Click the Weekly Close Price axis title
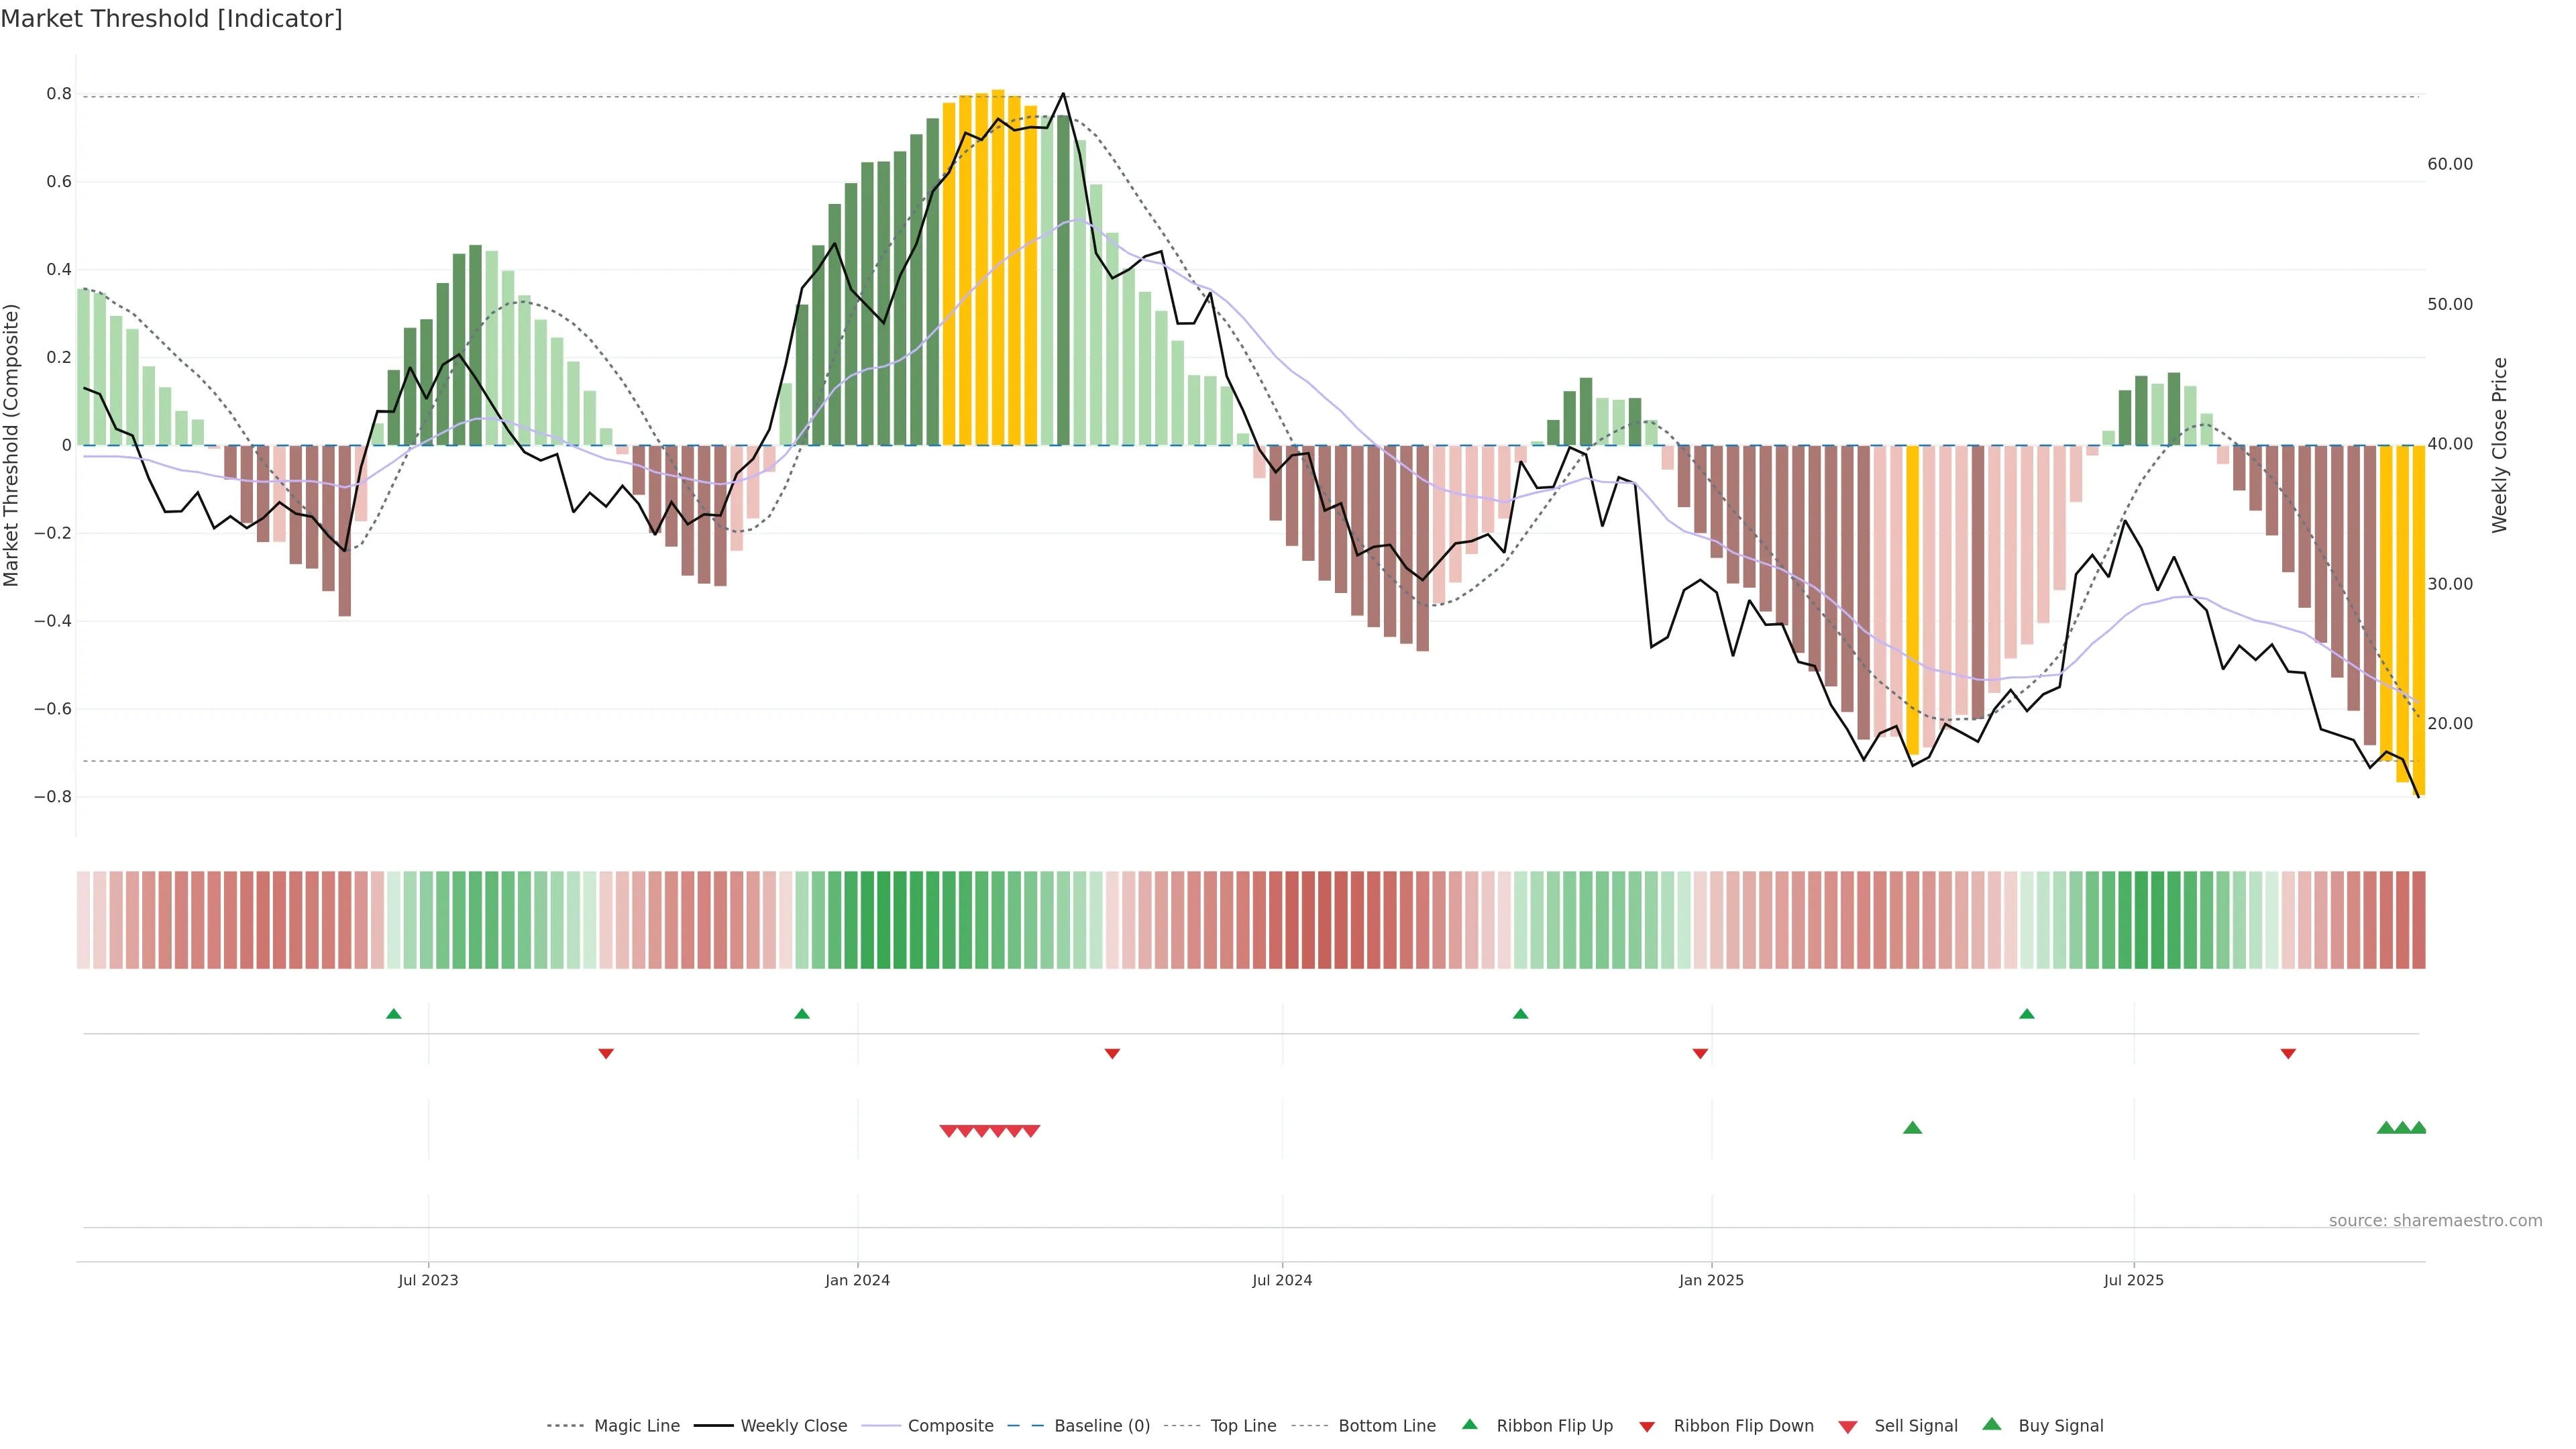The width and height of the screenshot is (2576, 1449). coord(2500,445)
